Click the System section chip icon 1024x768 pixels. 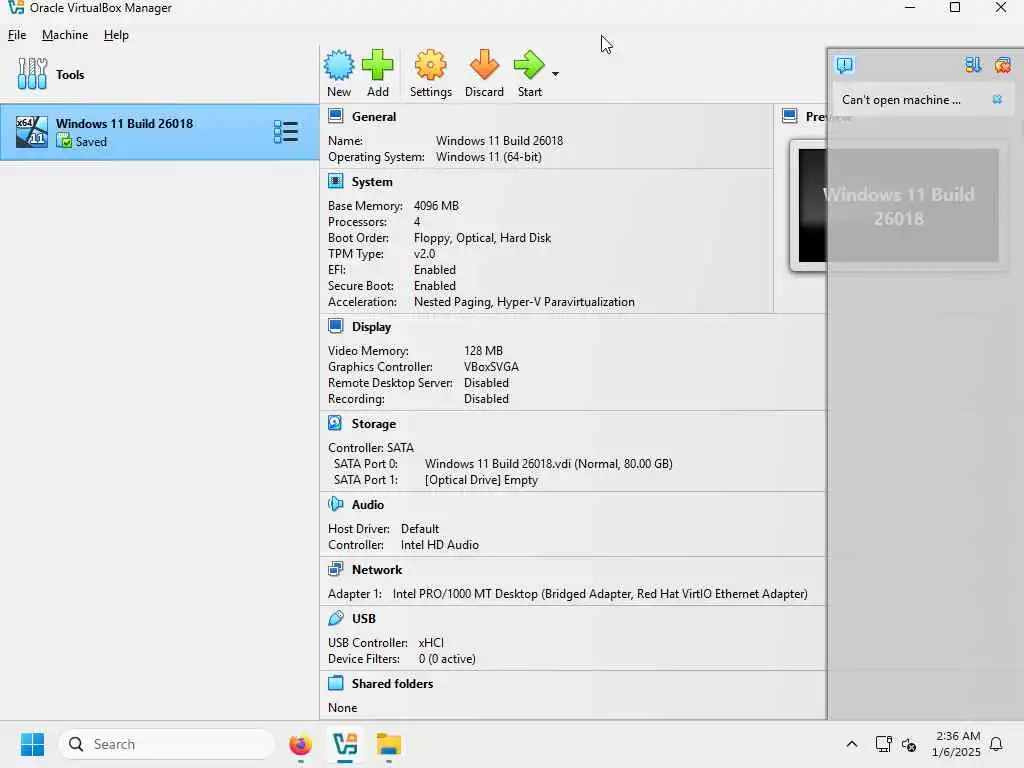point(336,181)
